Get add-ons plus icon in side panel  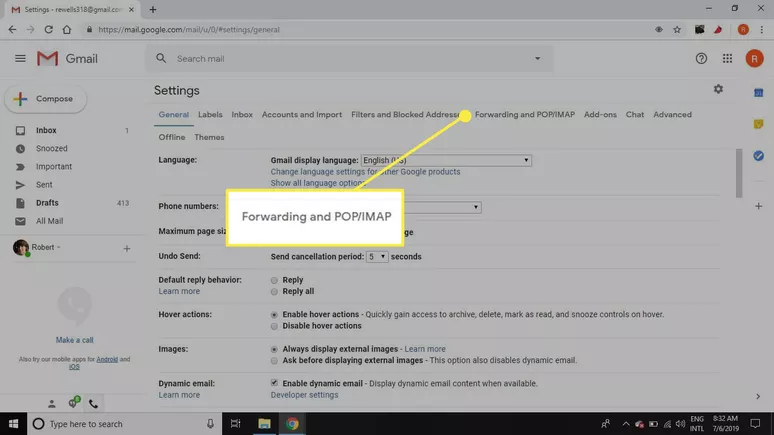click(x=759, y=206)
